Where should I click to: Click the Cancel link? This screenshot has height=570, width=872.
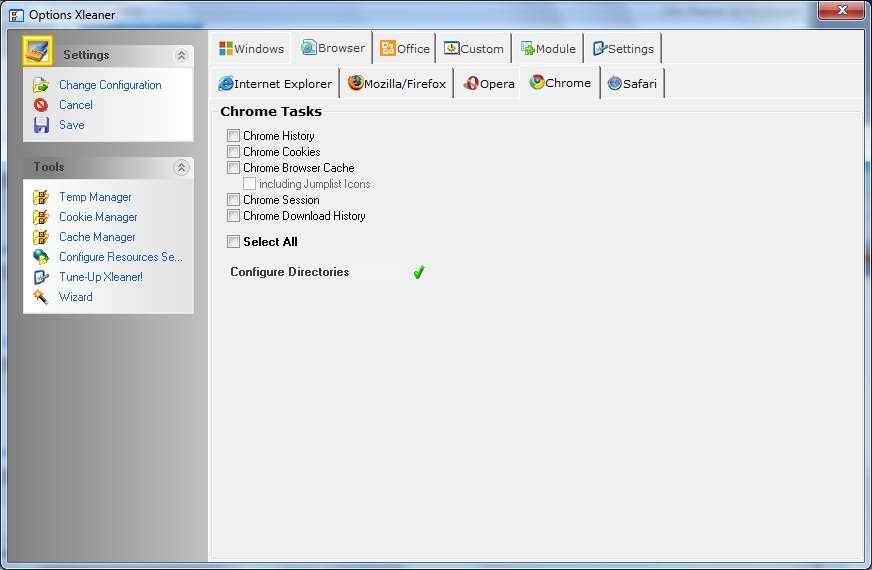point(76,105)
